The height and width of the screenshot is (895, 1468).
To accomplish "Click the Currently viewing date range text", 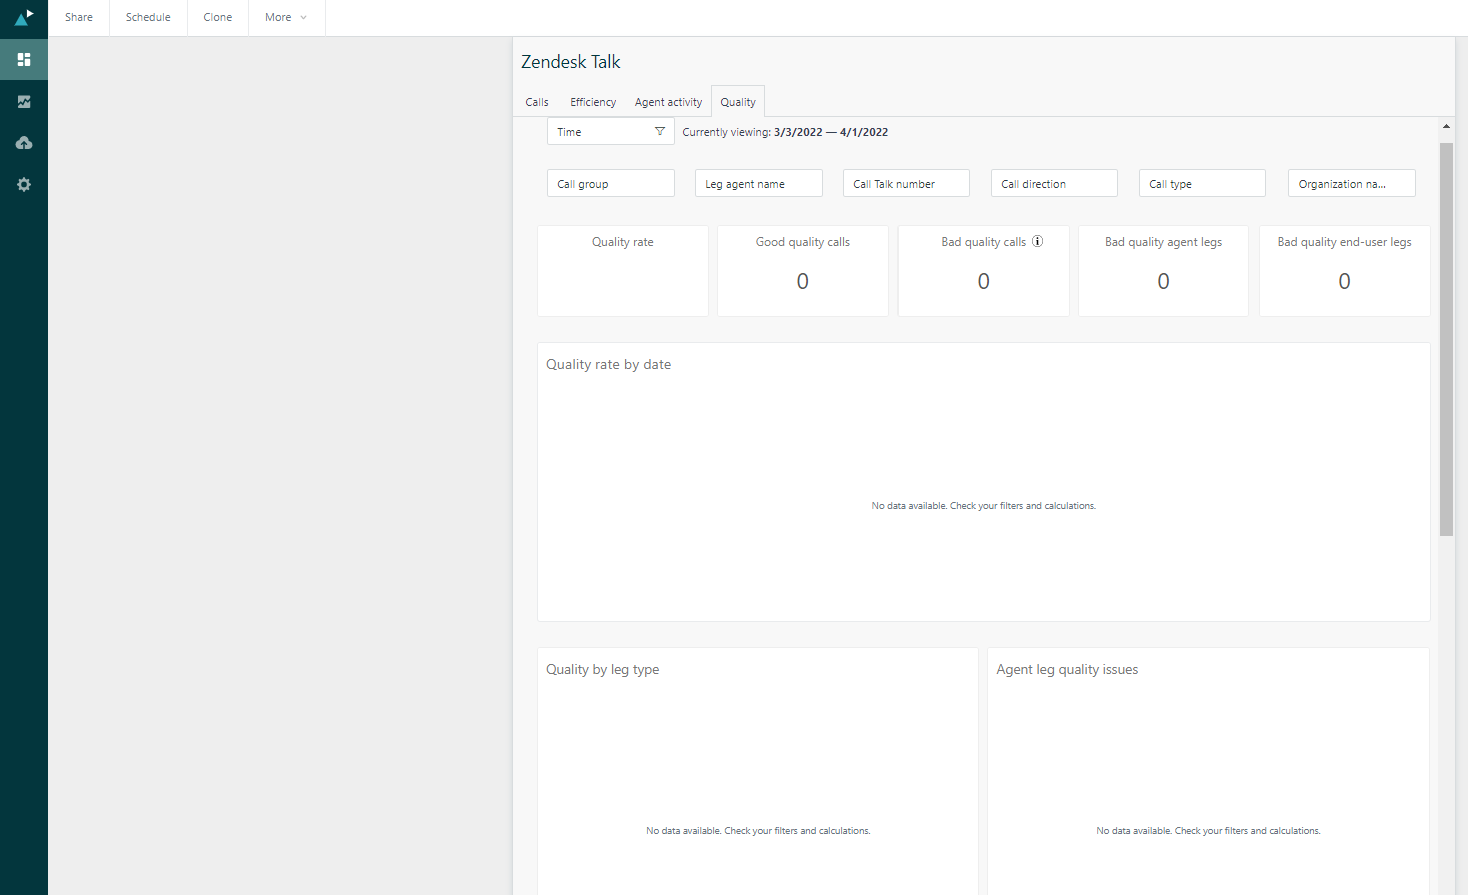I will point(785,132).
